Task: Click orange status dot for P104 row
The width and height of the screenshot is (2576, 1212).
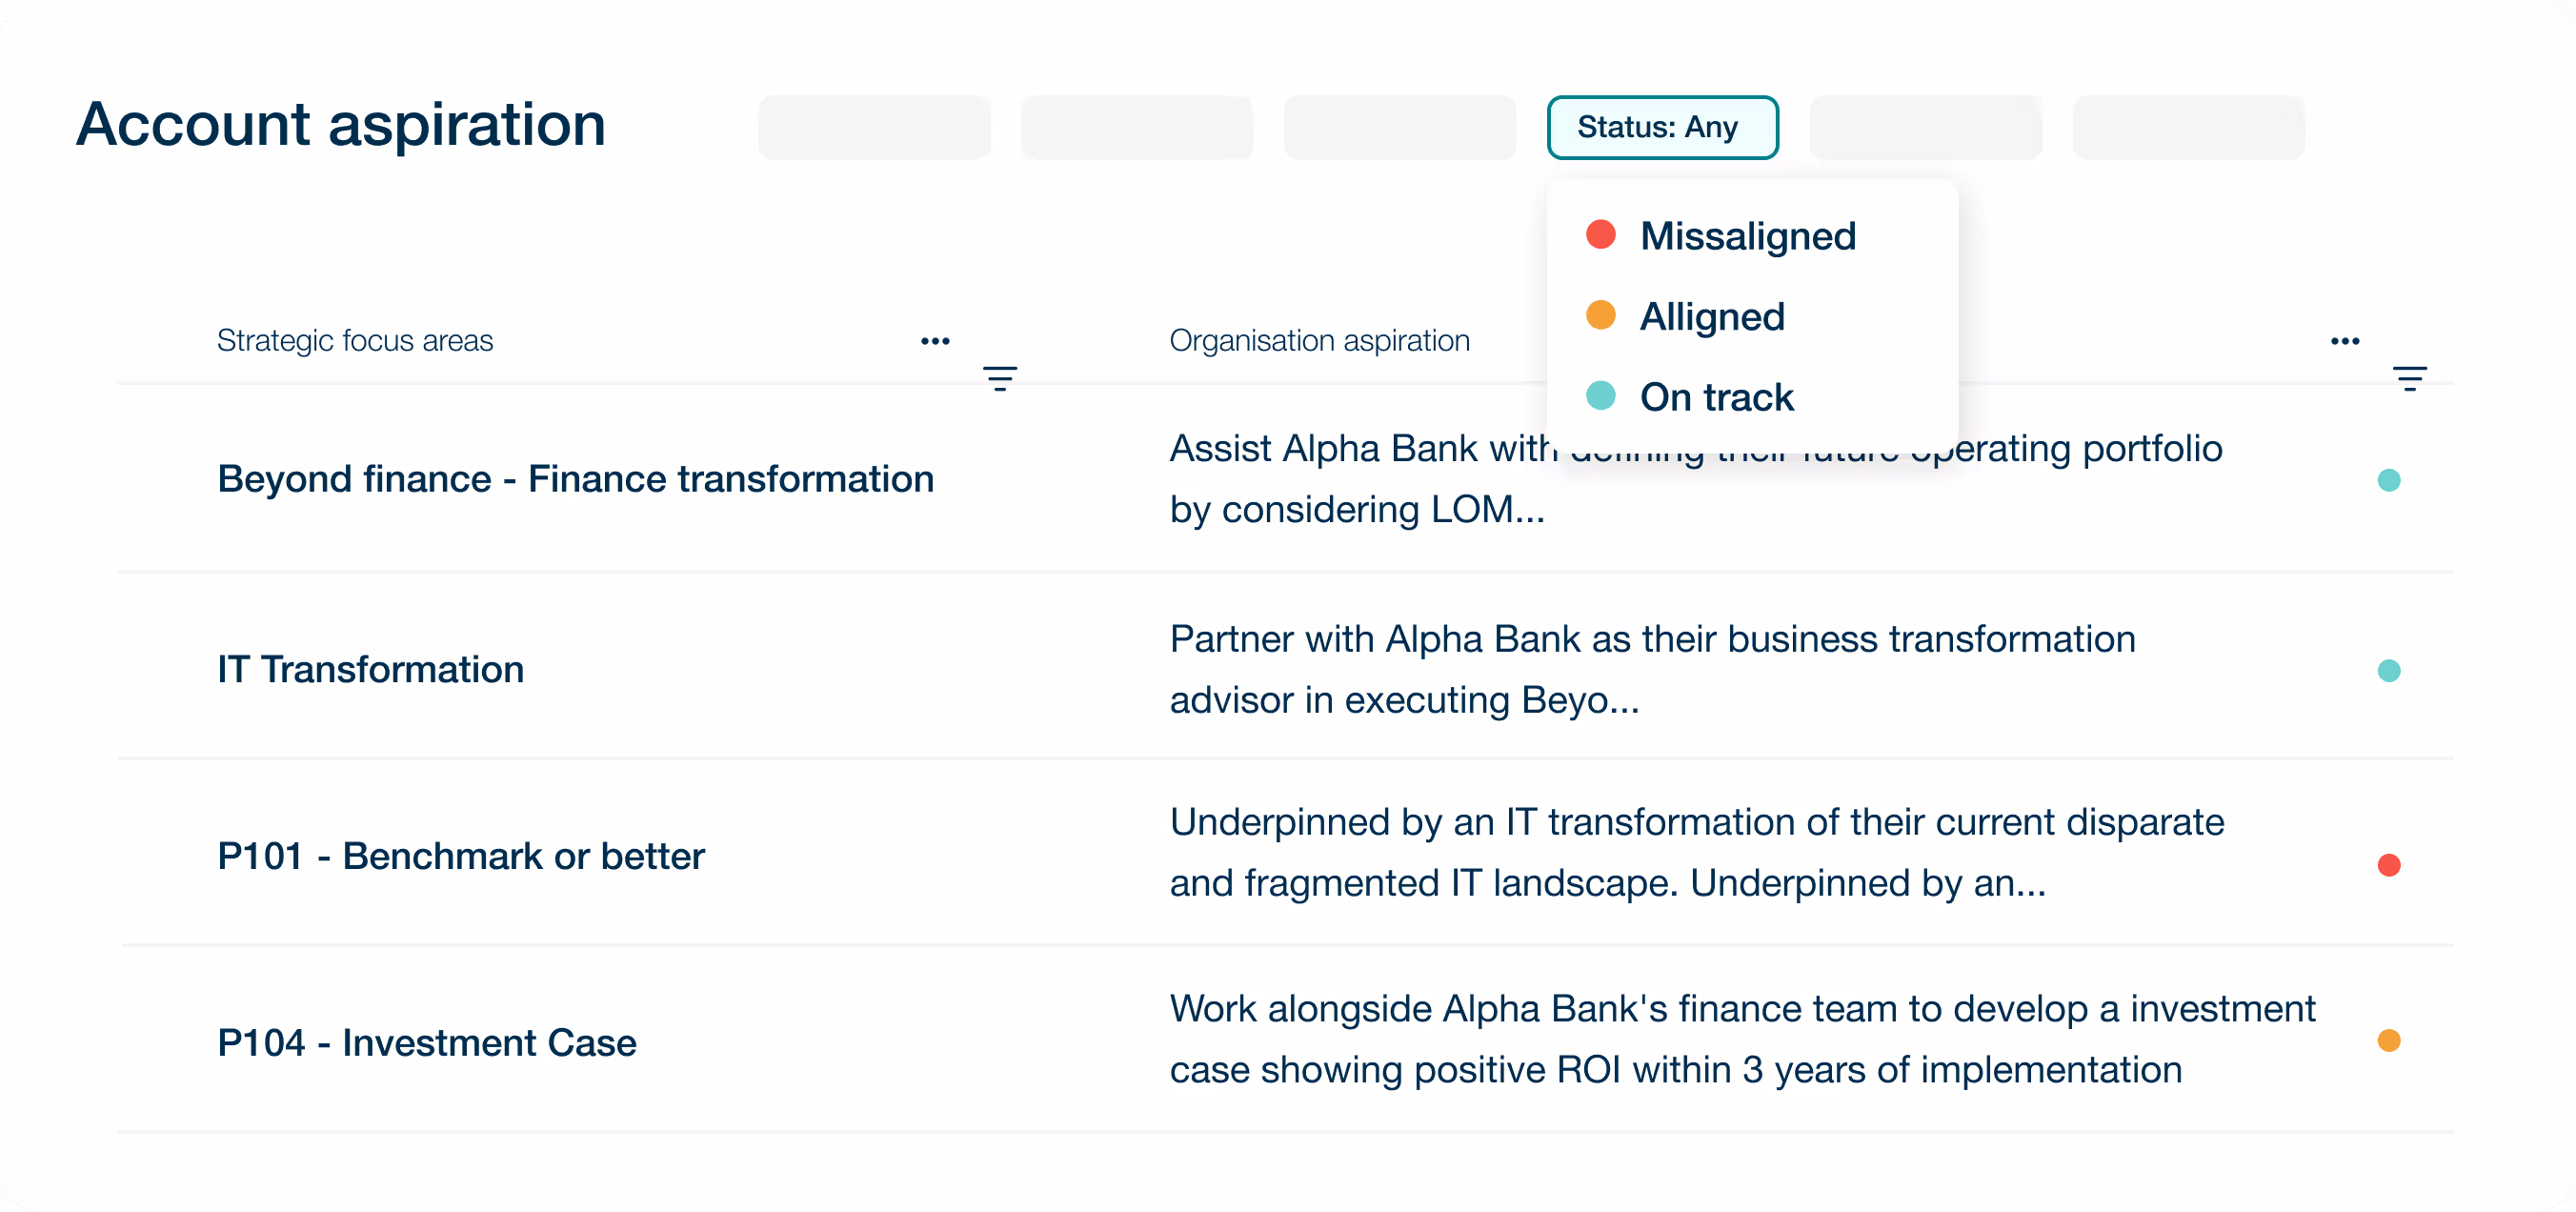Action: tap(2388, 1041)
